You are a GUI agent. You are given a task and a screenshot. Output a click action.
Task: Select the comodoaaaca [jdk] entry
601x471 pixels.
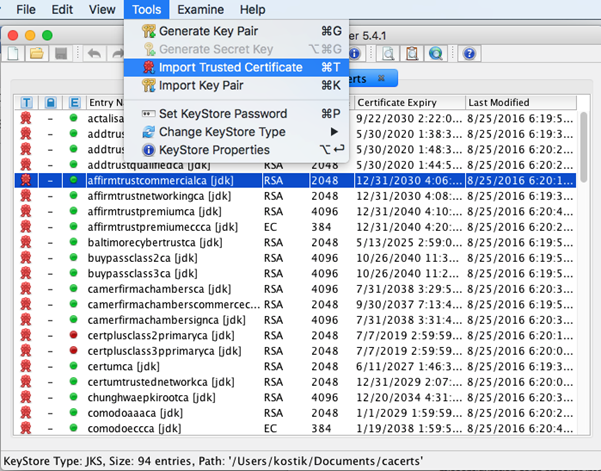click(295, 413)
